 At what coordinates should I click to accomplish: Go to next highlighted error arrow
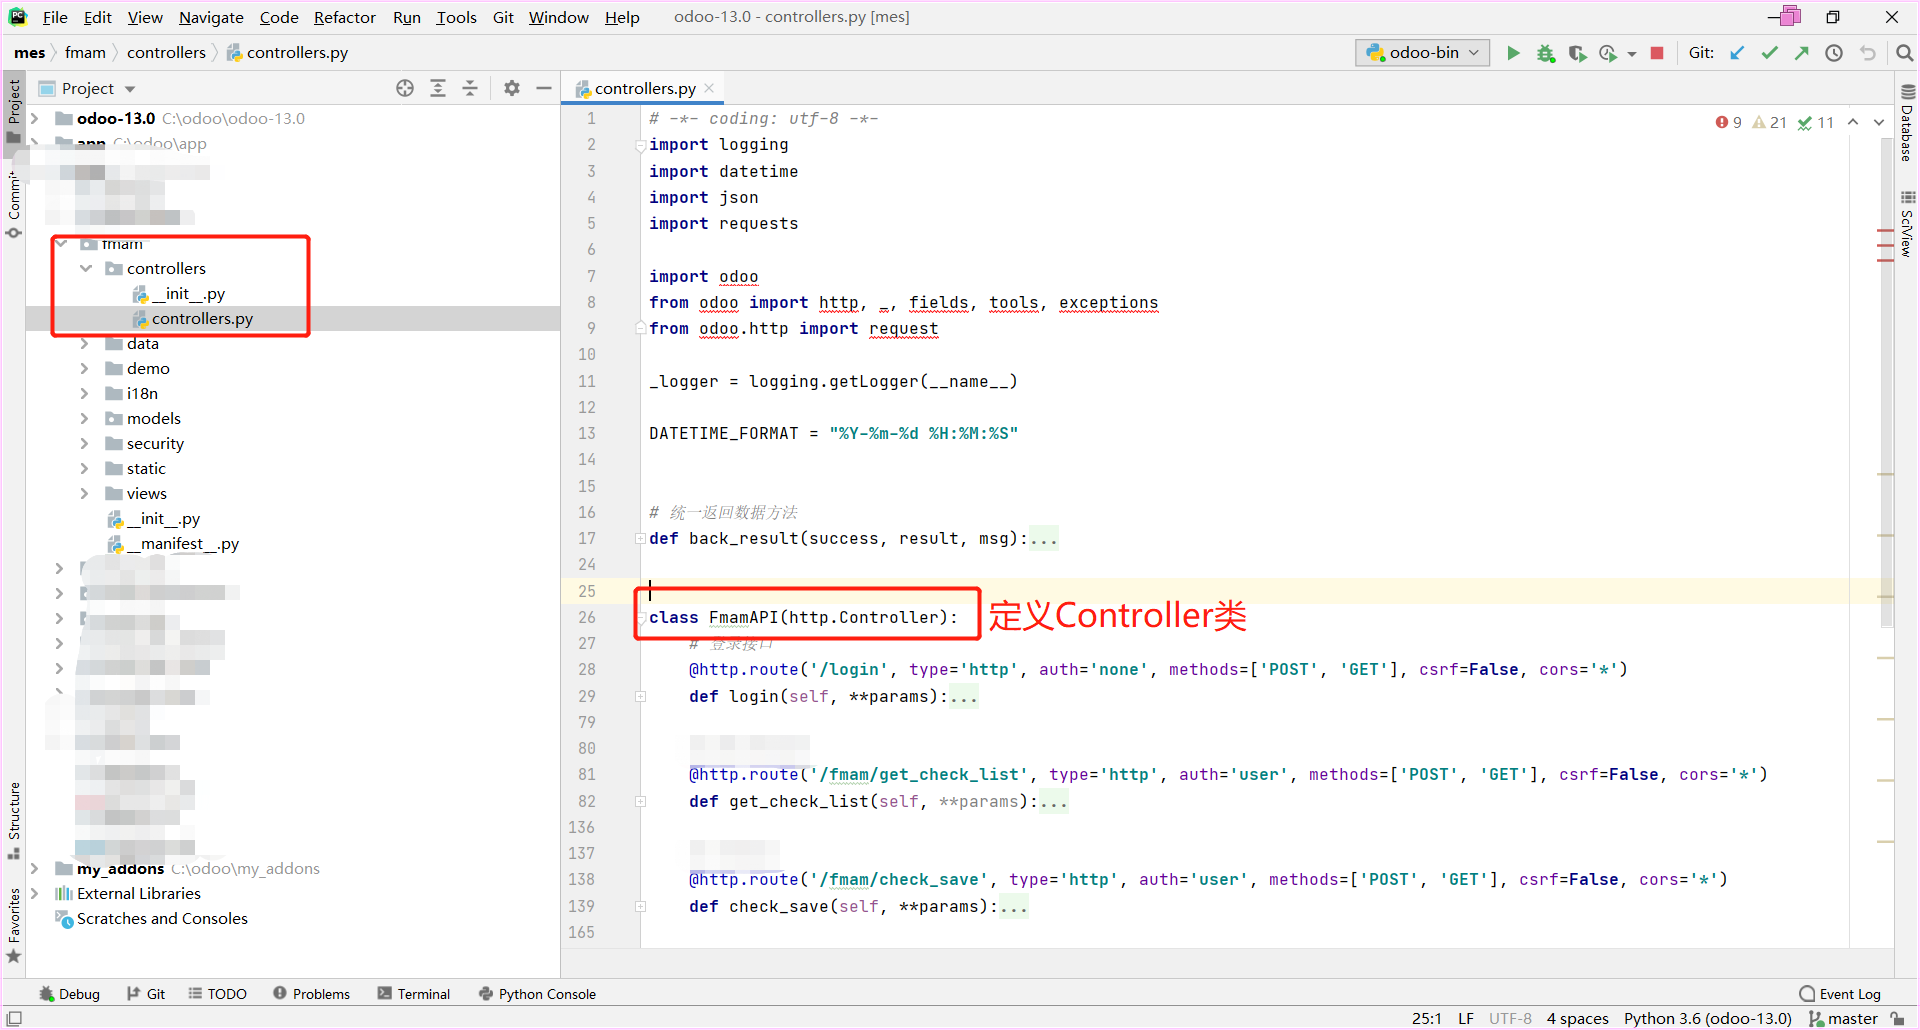1879,122
